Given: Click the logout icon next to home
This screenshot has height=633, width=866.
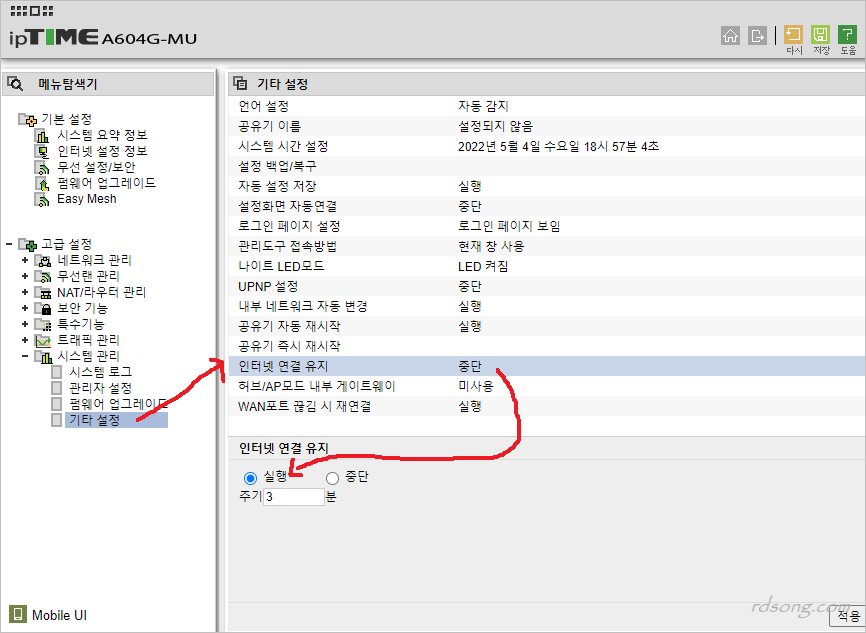Looking at the screenshot, I should point(756,37).
